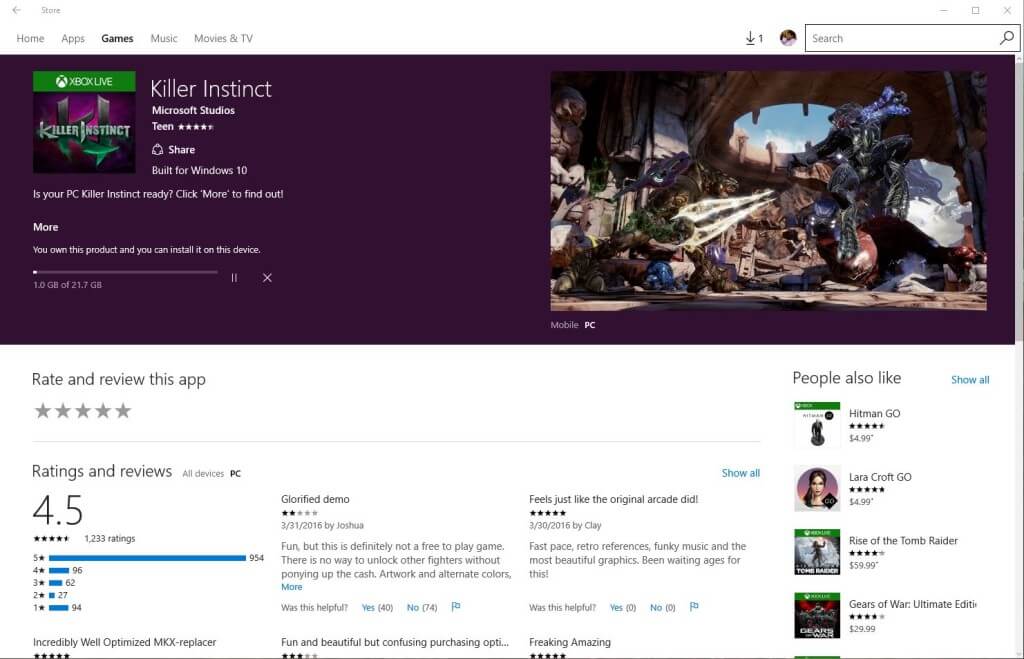Open the user account avatar
The height and width of the screenshot is (659, 1024).
(x=788, y=38)
